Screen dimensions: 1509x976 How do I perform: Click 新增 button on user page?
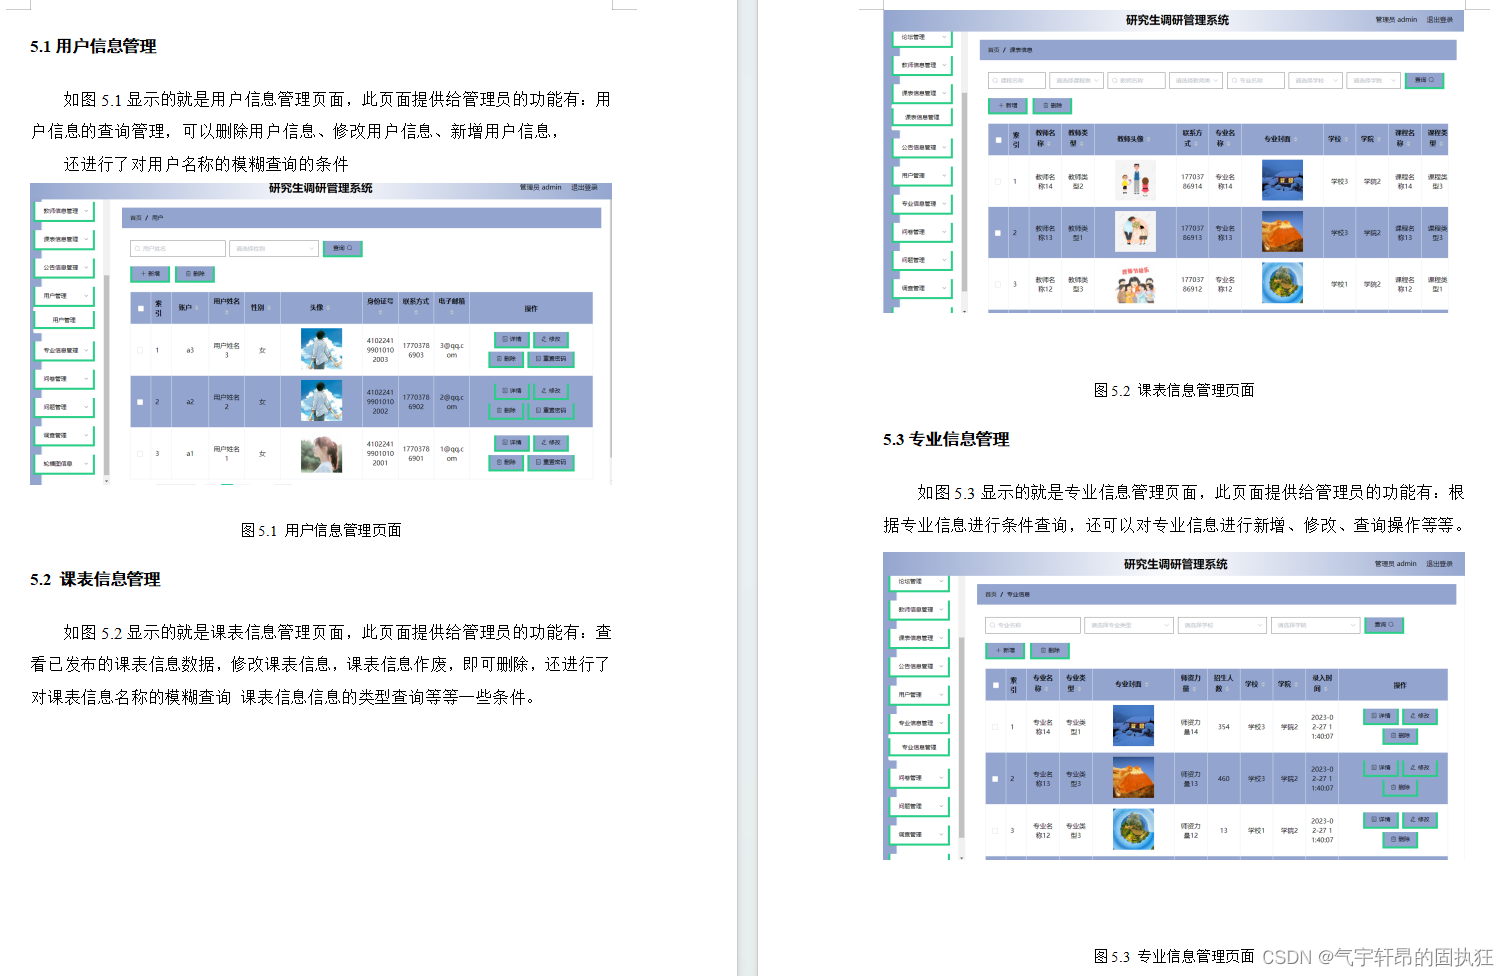click(150, 274)
